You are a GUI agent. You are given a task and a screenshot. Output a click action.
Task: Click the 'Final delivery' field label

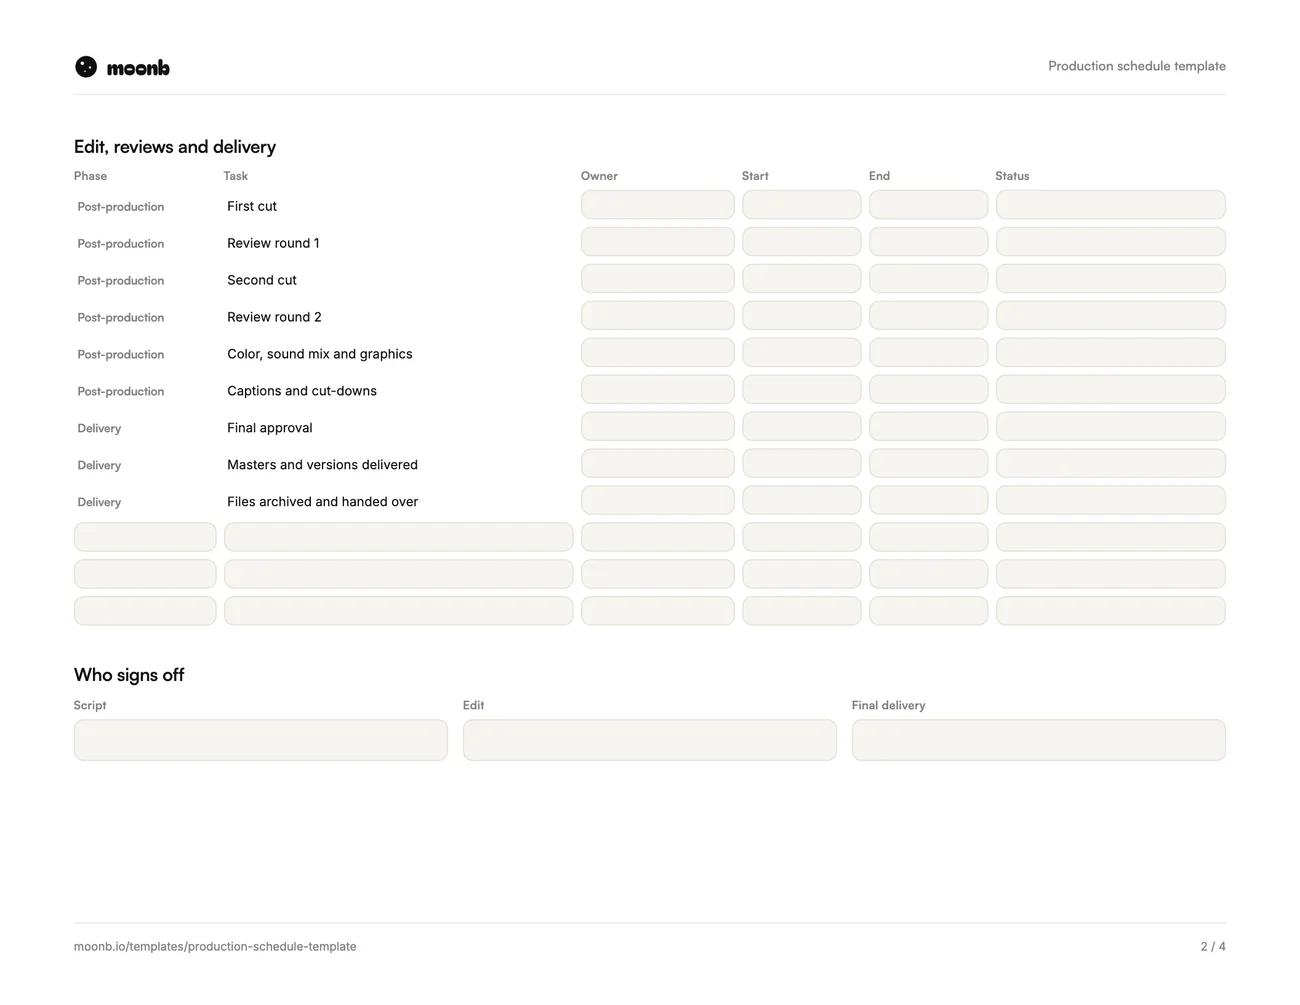(x=889, y=705)
